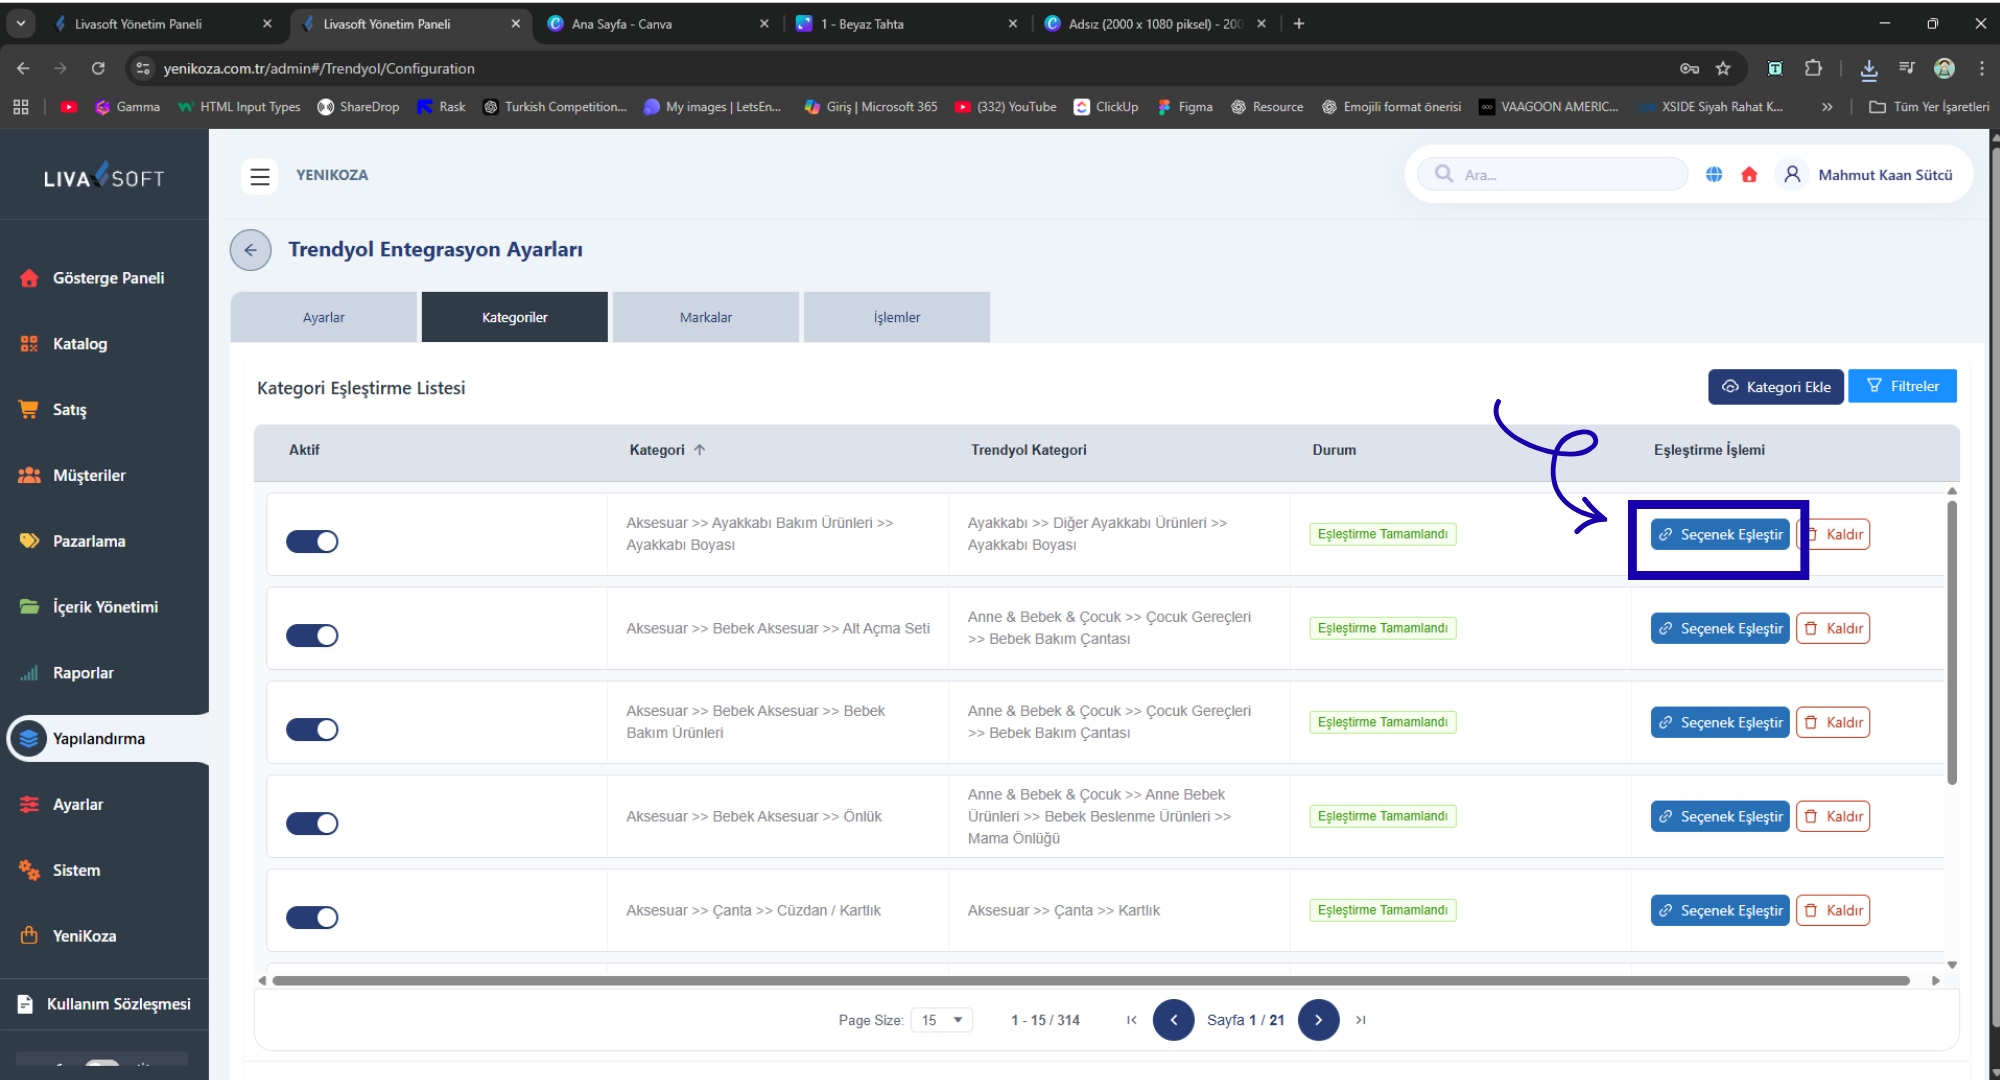Toggle the Alt Açma Seti row switch
The height and width of the screenshot is (1080, 2000).
[x=312, y=636]
